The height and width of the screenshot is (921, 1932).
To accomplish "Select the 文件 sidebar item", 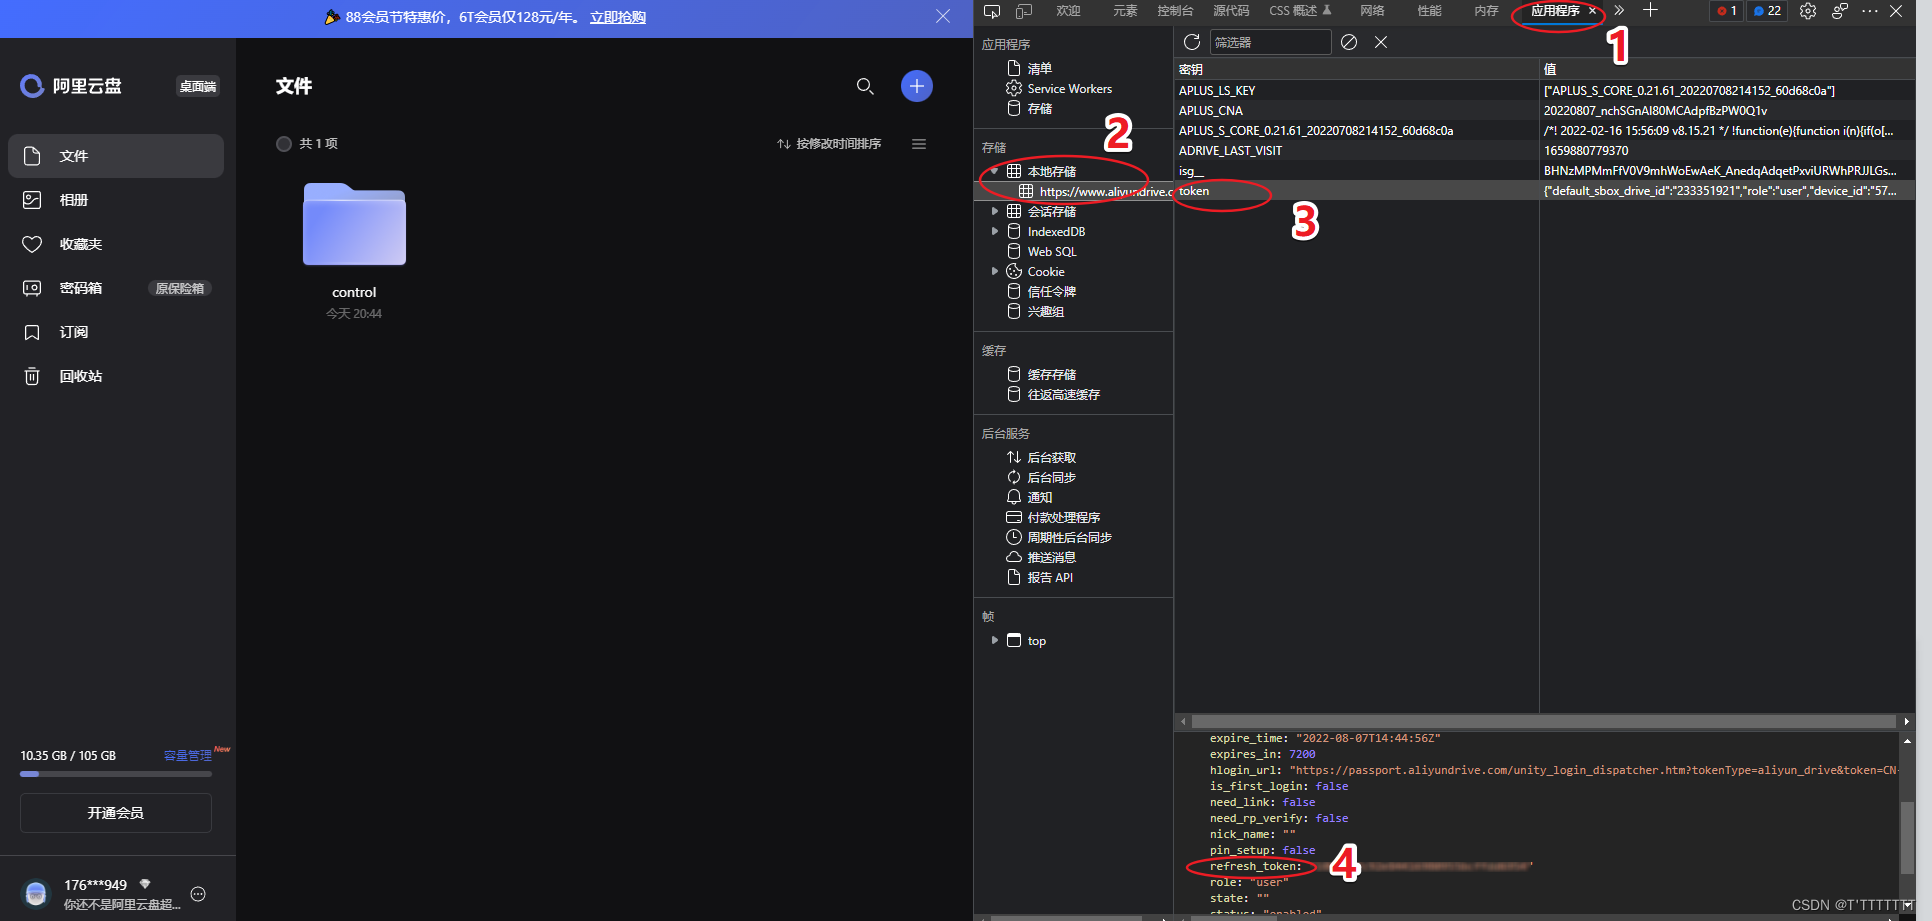I will coord(116,156).
